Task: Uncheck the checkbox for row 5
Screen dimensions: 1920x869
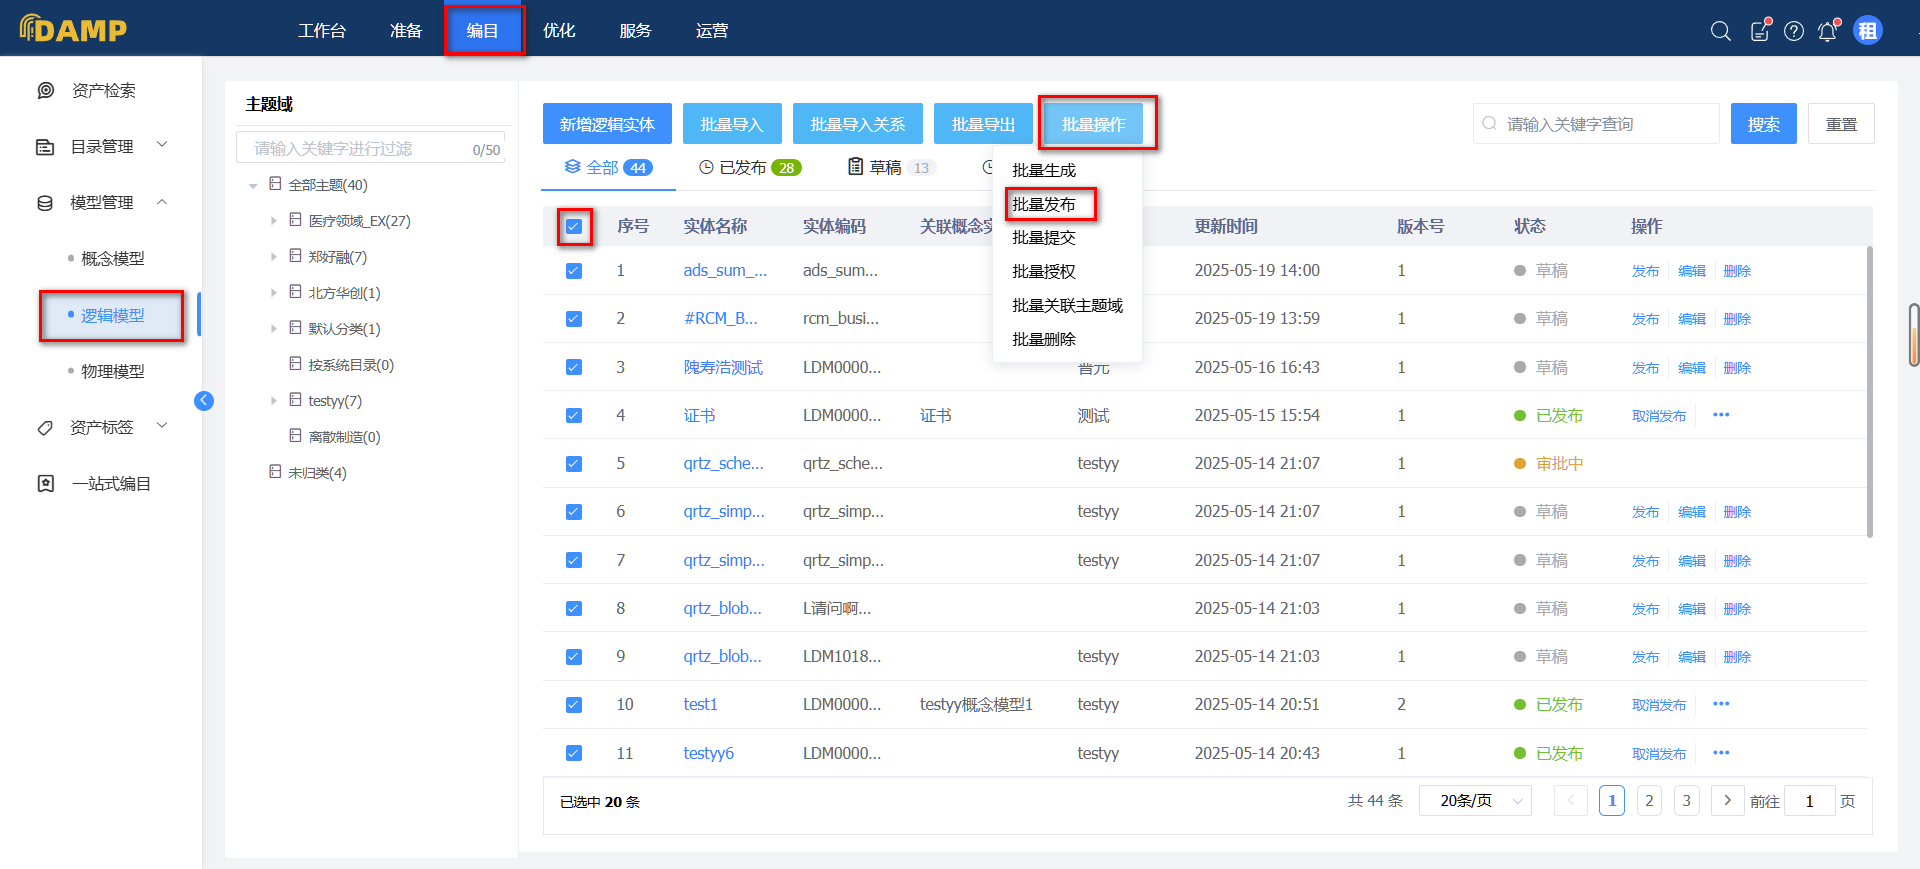Action: coord(574,464)
